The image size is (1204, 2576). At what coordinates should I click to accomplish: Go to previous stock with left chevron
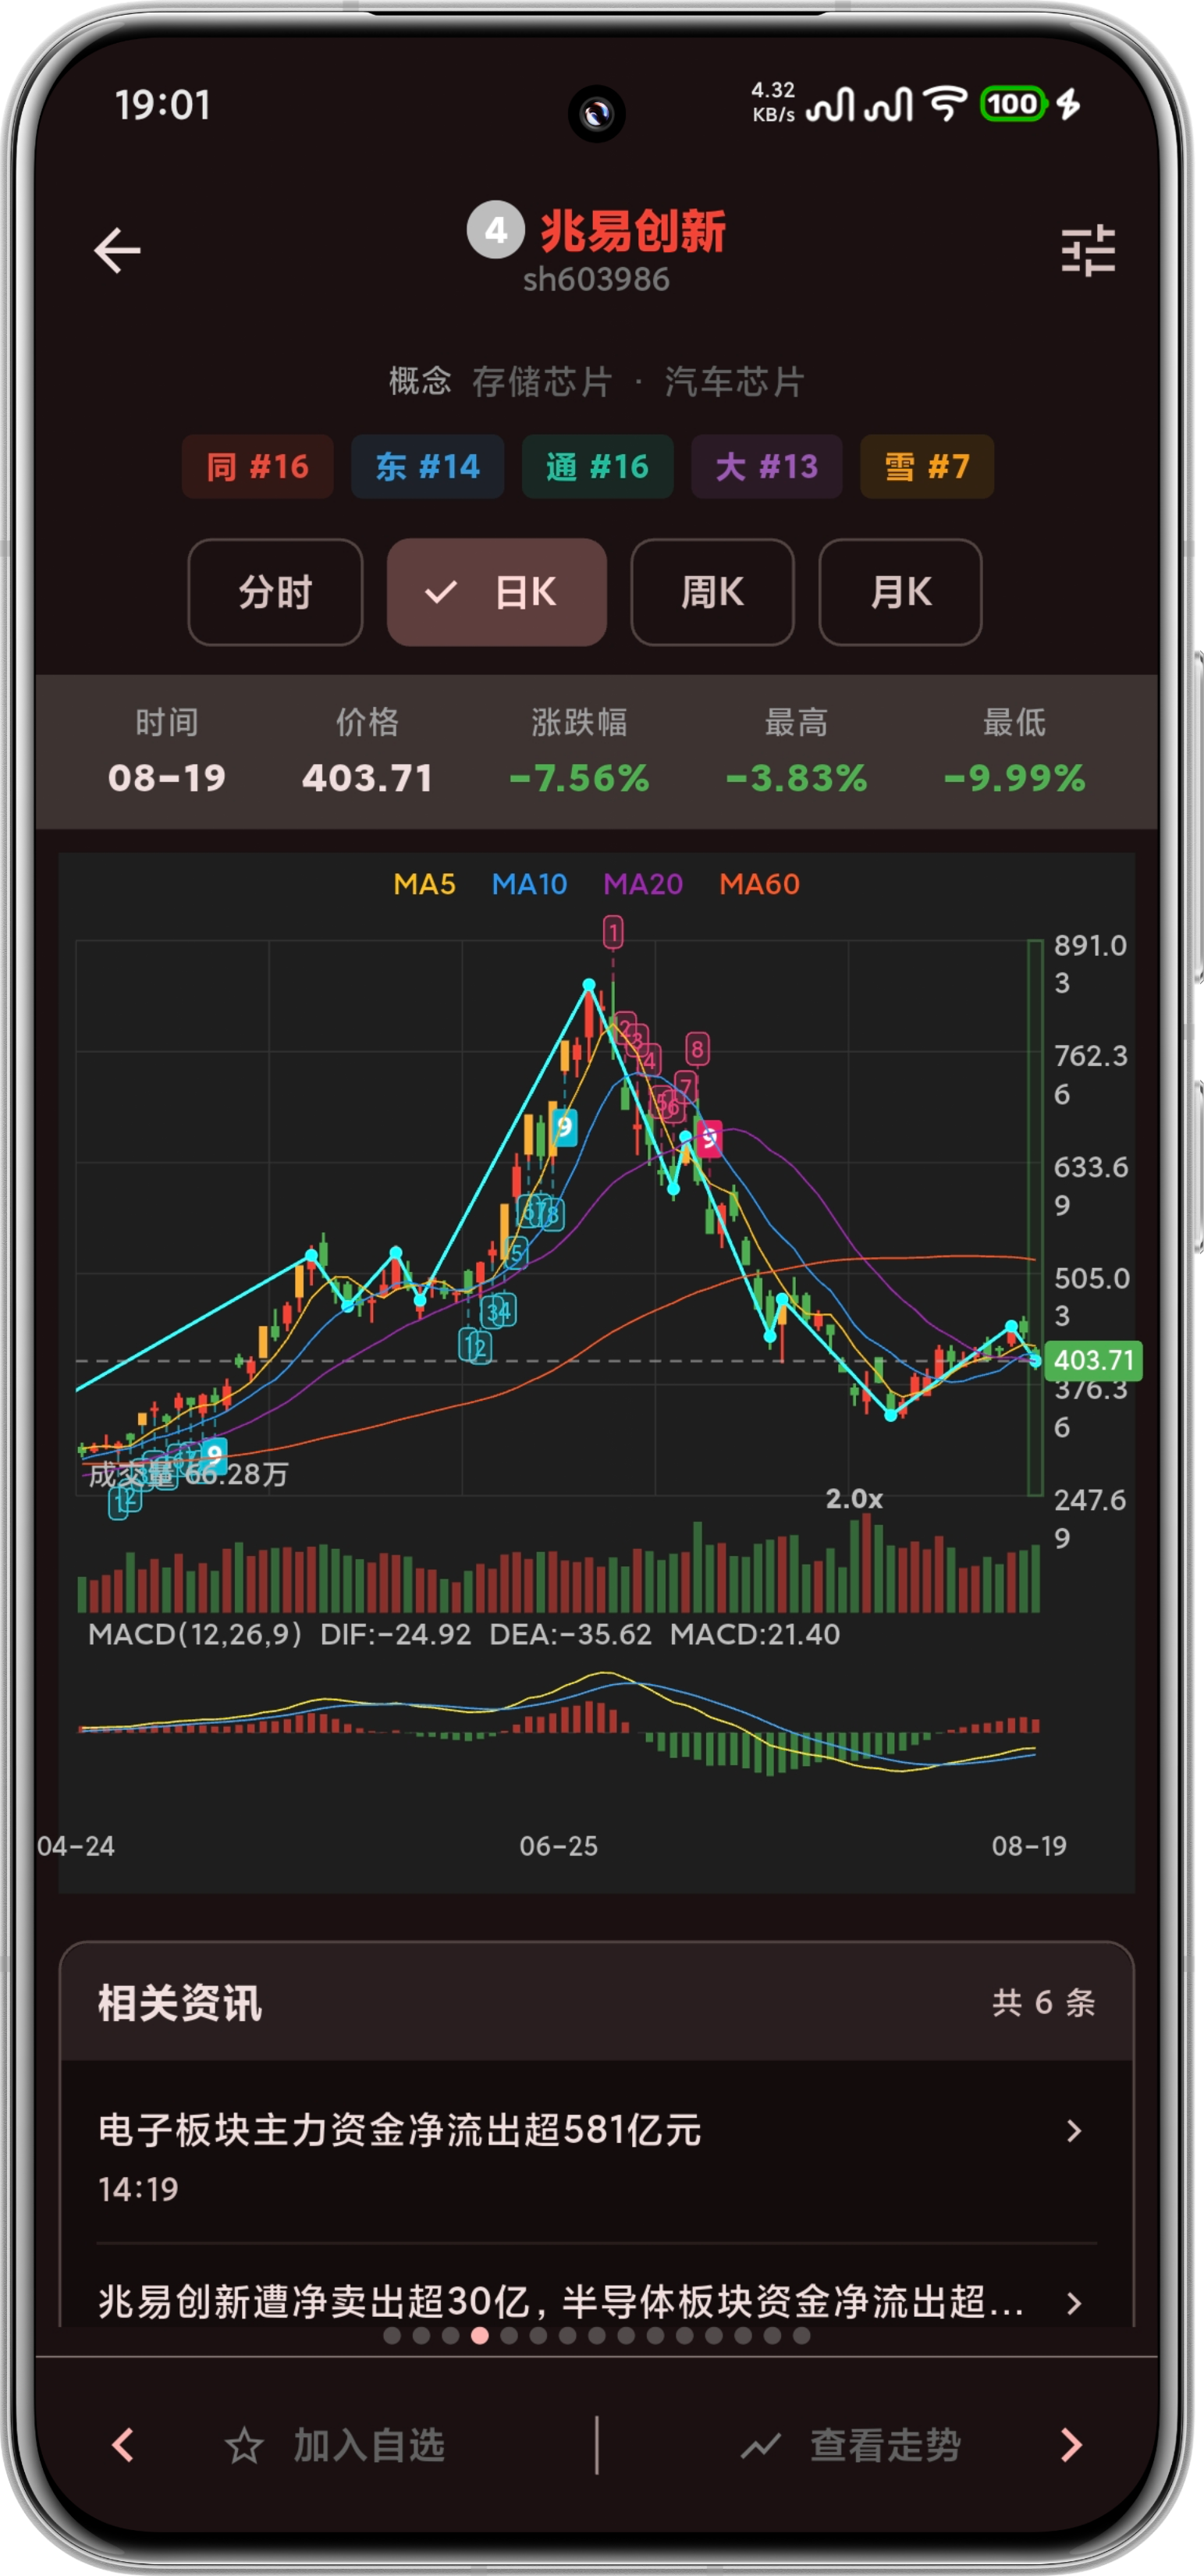point(123,2445)
